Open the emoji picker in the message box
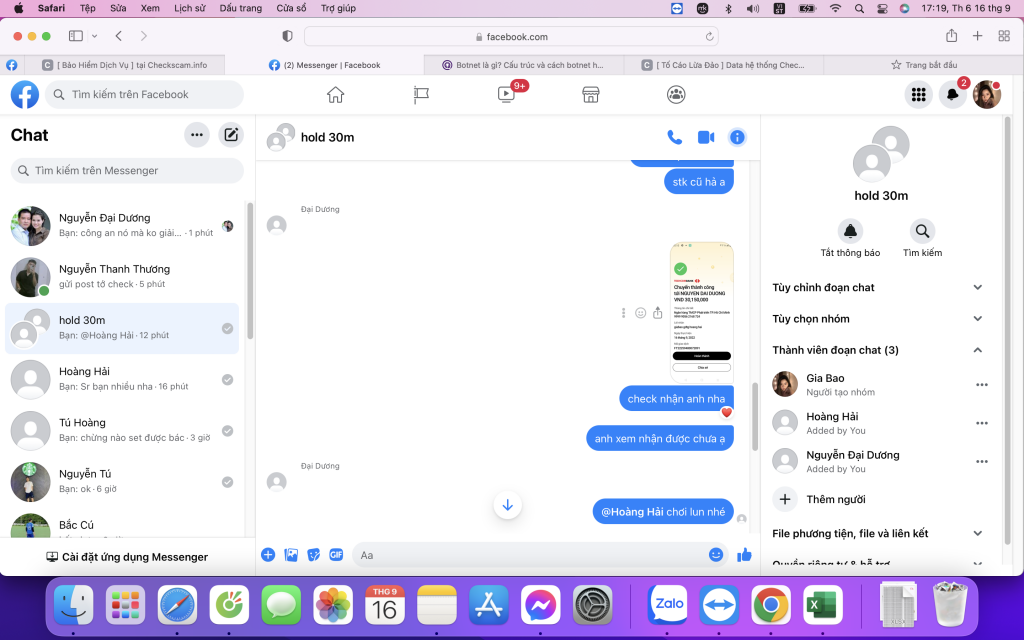The width and height of the screenshot is (1024, 640). pyautogui.click(x=716, y=554)
